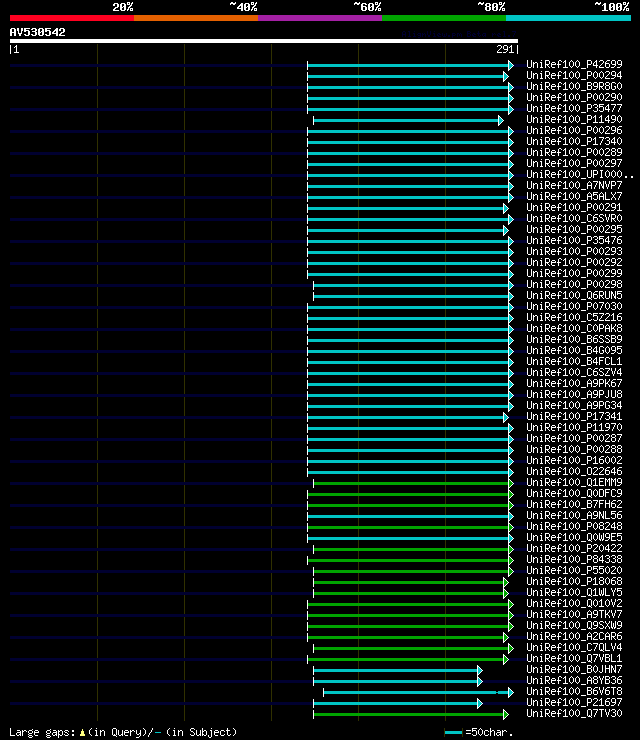This screenshot has height=740, width=640.
Task: Select the UniRef100_B0JHN7 label
Action: pyautogui.click(x=574, y=670)
